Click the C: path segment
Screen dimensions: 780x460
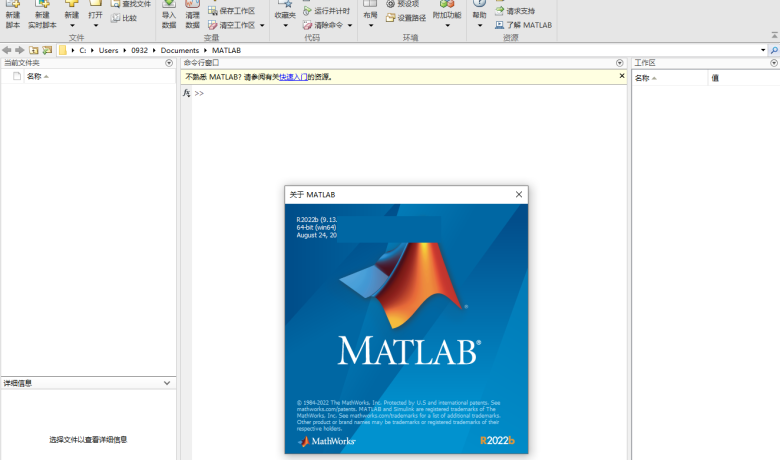pyautogui.click(x=83, y=50)
